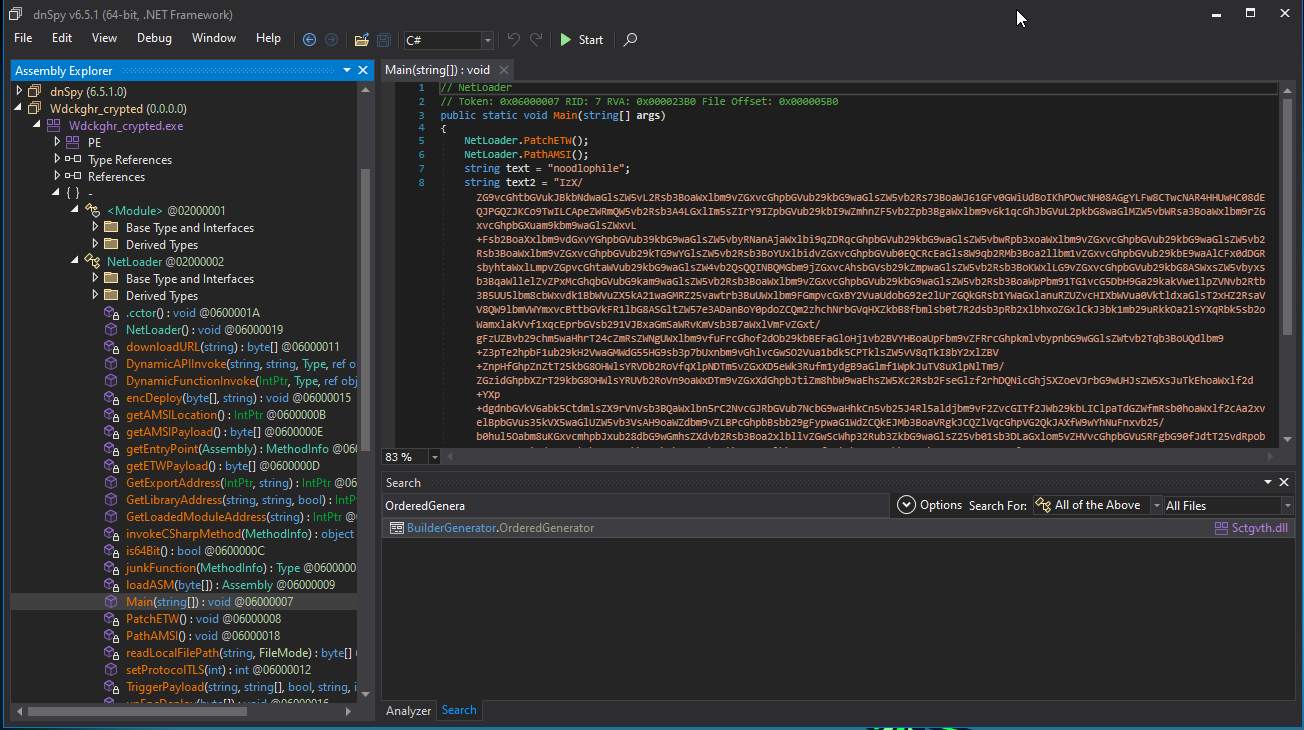The height and width of the screenshot is (730, 1304).
Task: Open BuilderGenerator.OrderedGenerator search result
Action: 491,528
